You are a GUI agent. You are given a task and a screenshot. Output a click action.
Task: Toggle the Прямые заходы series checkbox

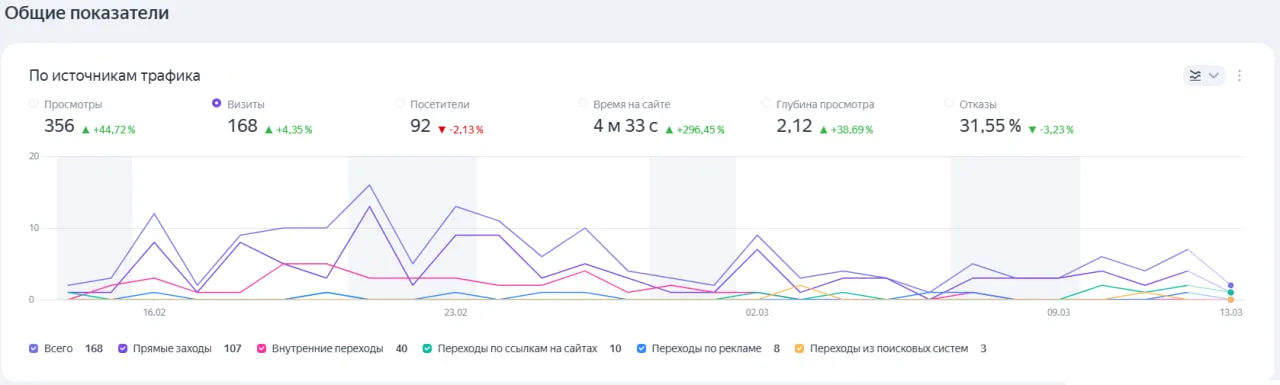click(x=124, y=349)
